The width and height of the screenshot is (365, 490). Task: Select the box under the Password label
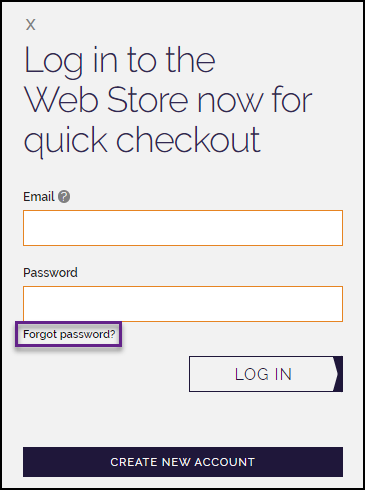point(183,304)
